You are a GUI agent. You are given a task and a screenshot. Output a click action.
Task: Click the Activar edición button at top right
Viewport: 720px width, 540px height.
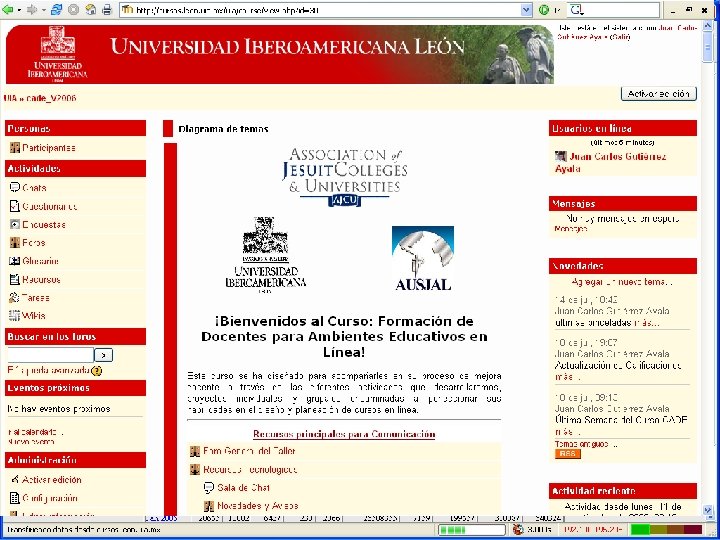658,94
